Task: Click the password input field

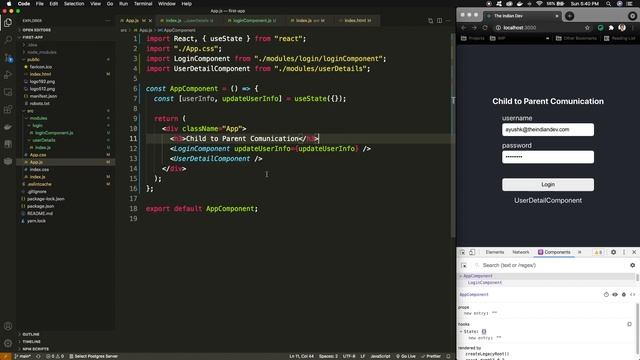Action: pos(548,157)
